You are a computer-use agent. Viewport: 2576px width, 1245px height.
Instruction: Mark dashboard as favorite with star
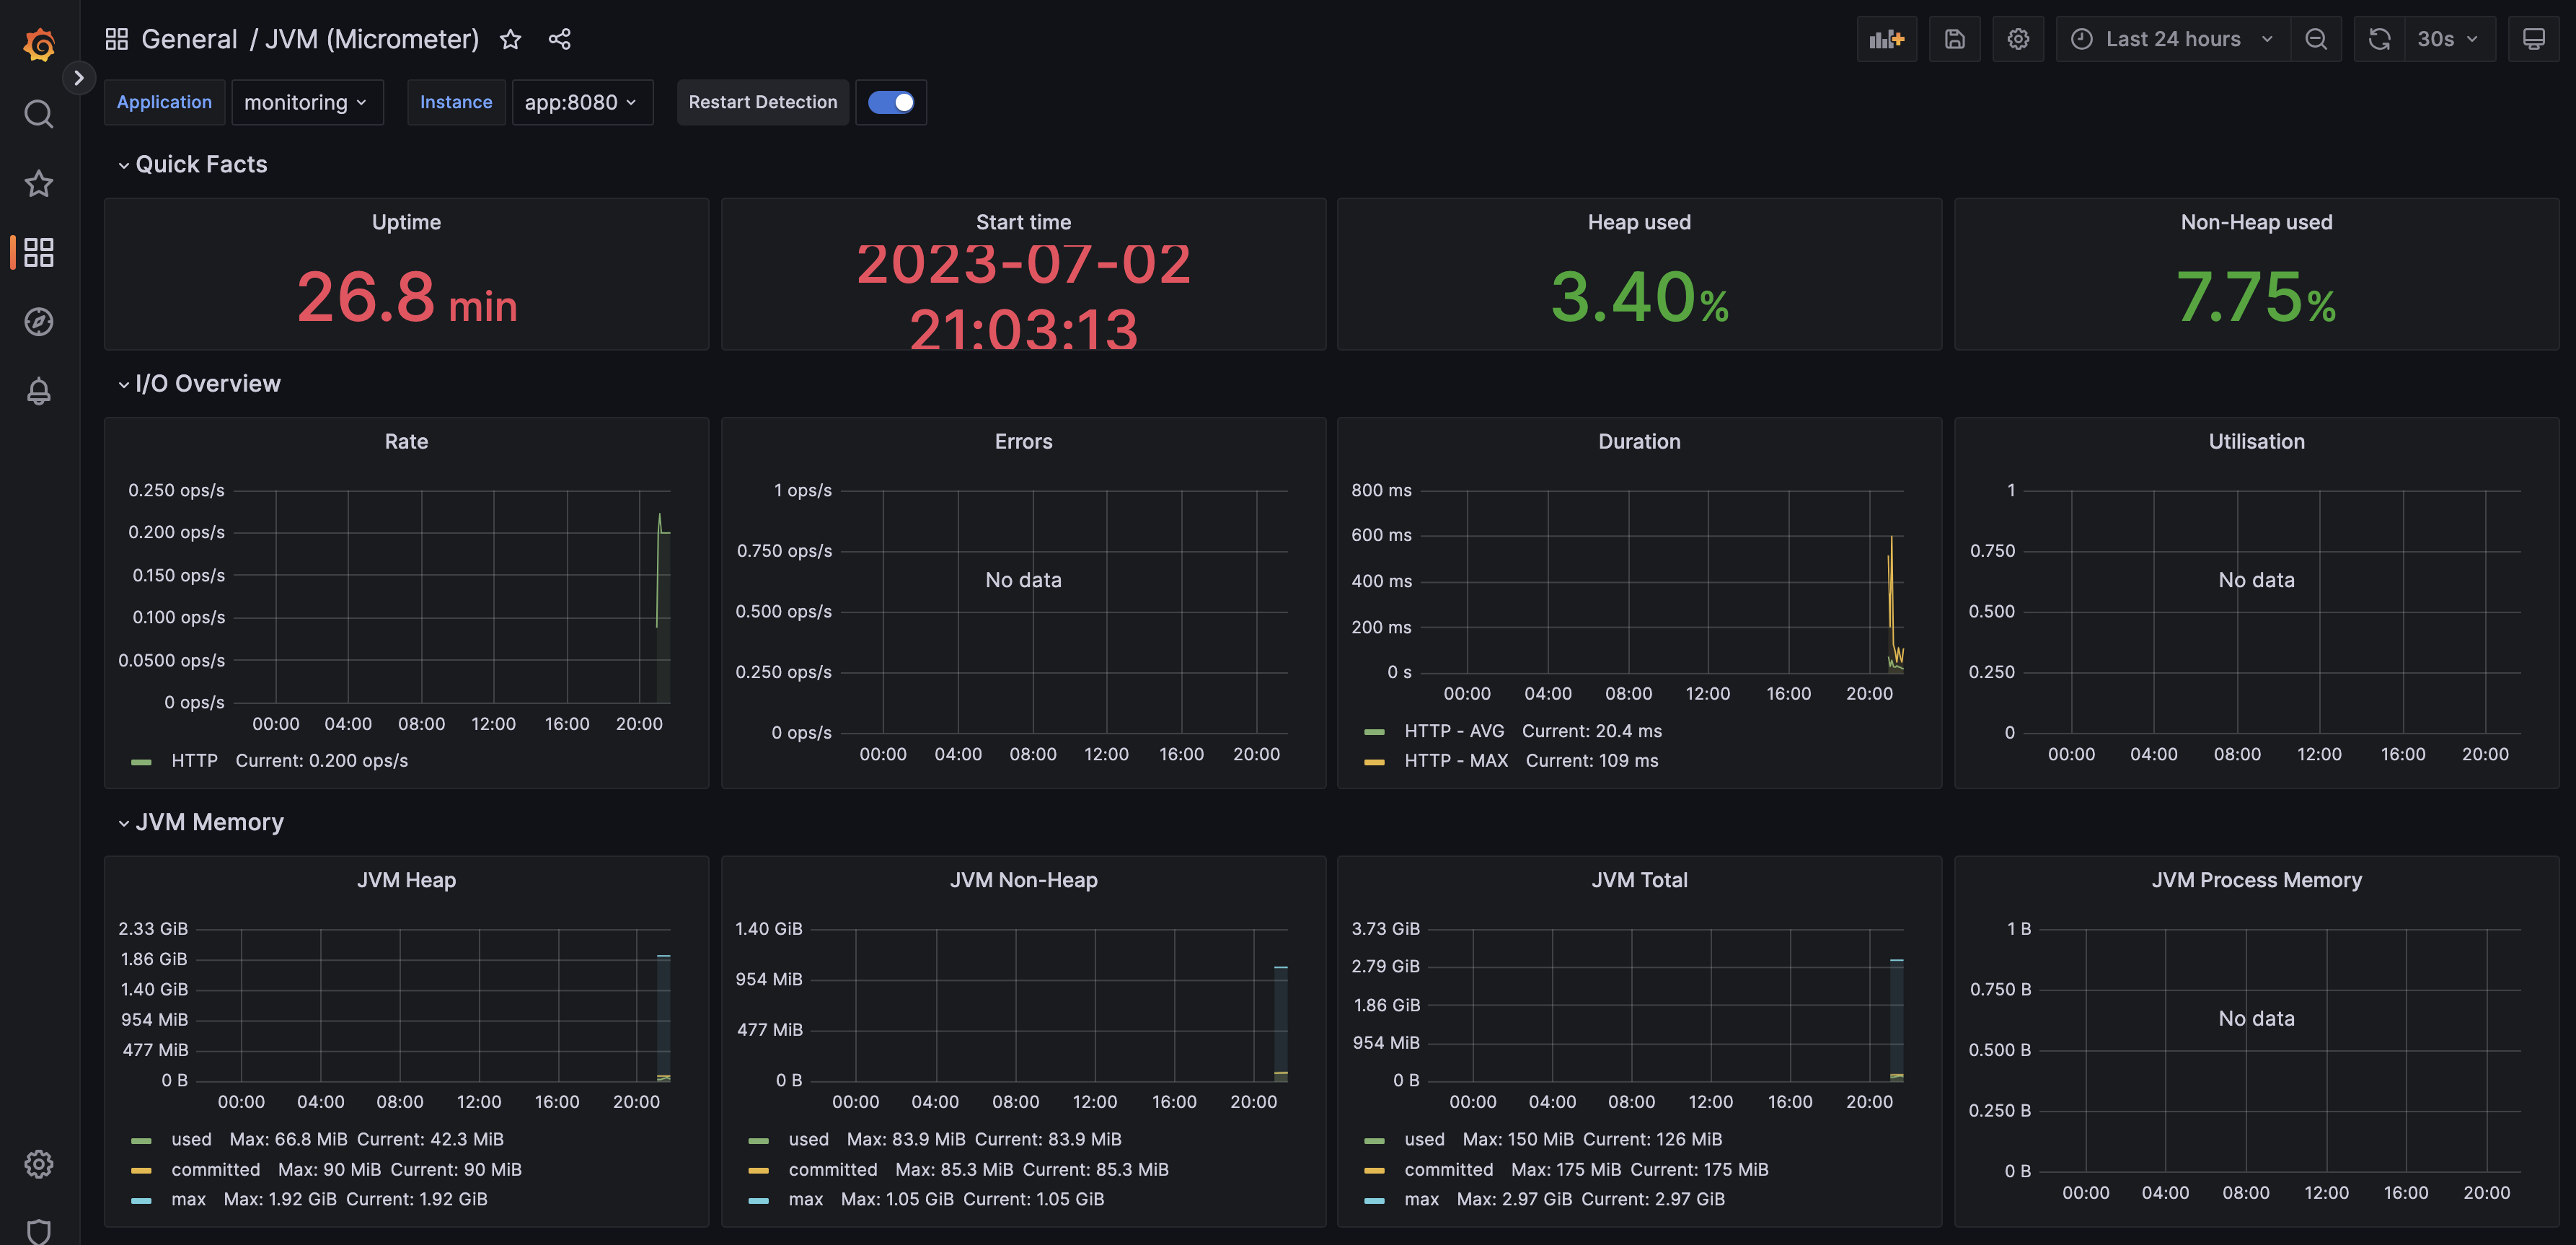click(510, 39)
